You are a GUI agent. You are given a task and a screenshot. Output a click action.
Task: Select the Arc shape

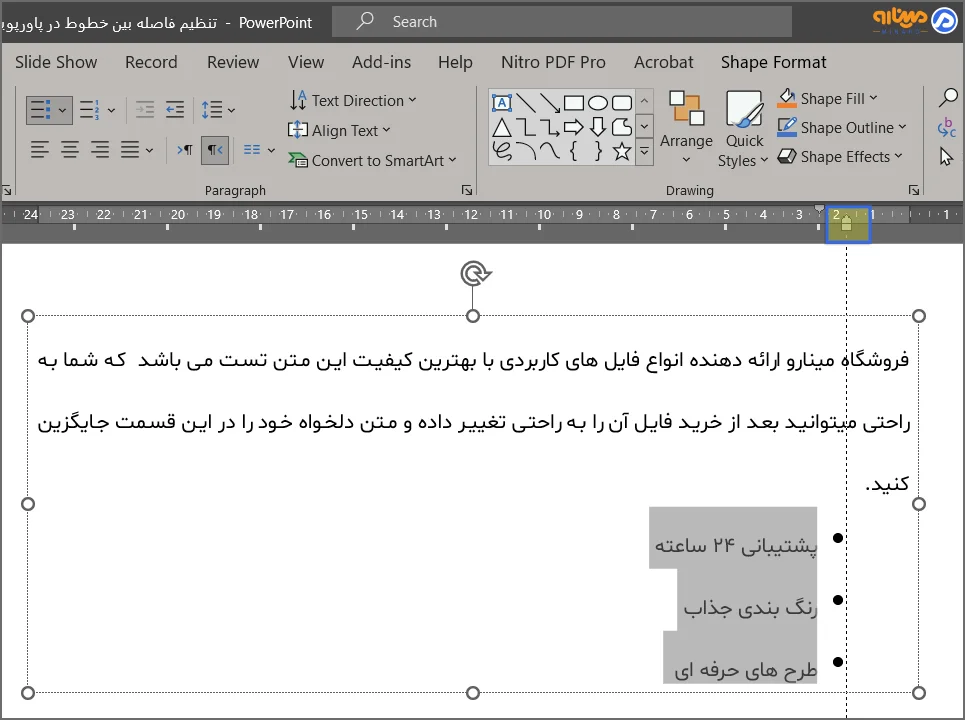[526, 151]
